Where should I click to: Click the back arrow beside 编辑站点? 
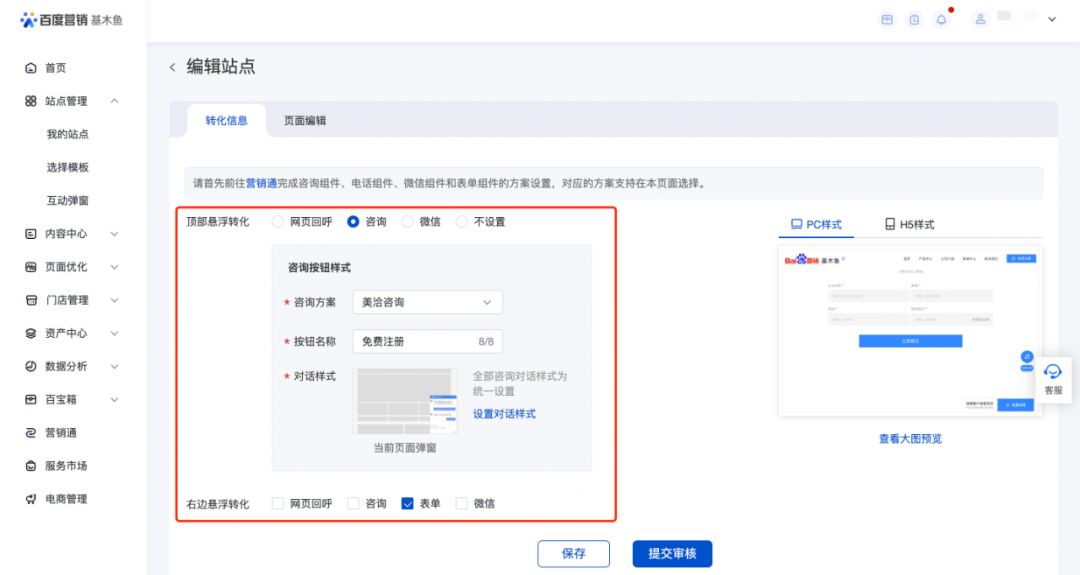click(x=172, y=67)
